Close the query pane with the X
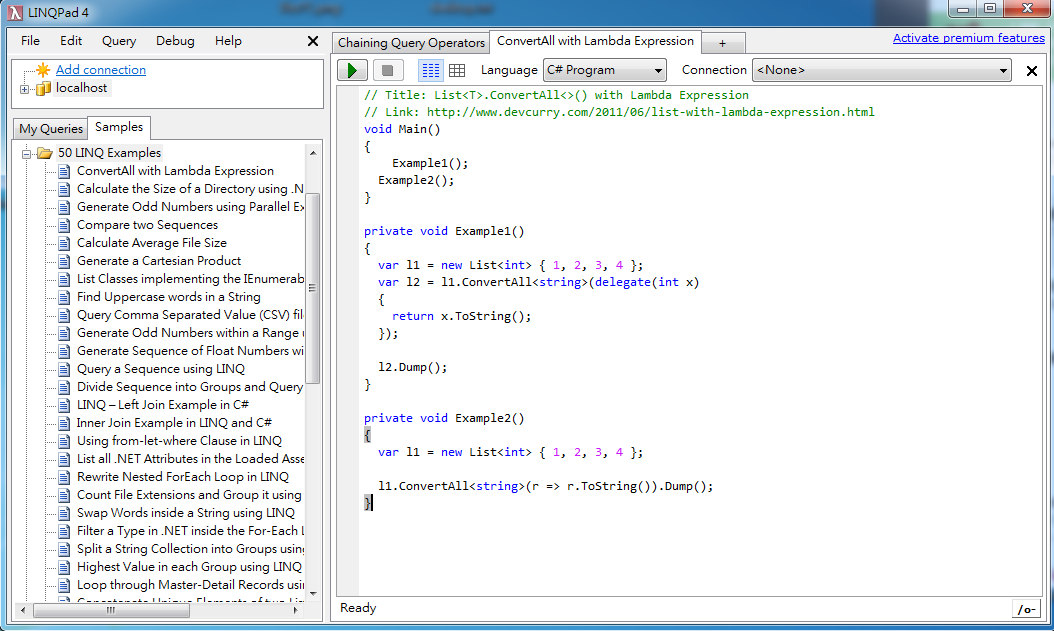This screenshot has height=631, width=1054. click(x=1032, y=71)
